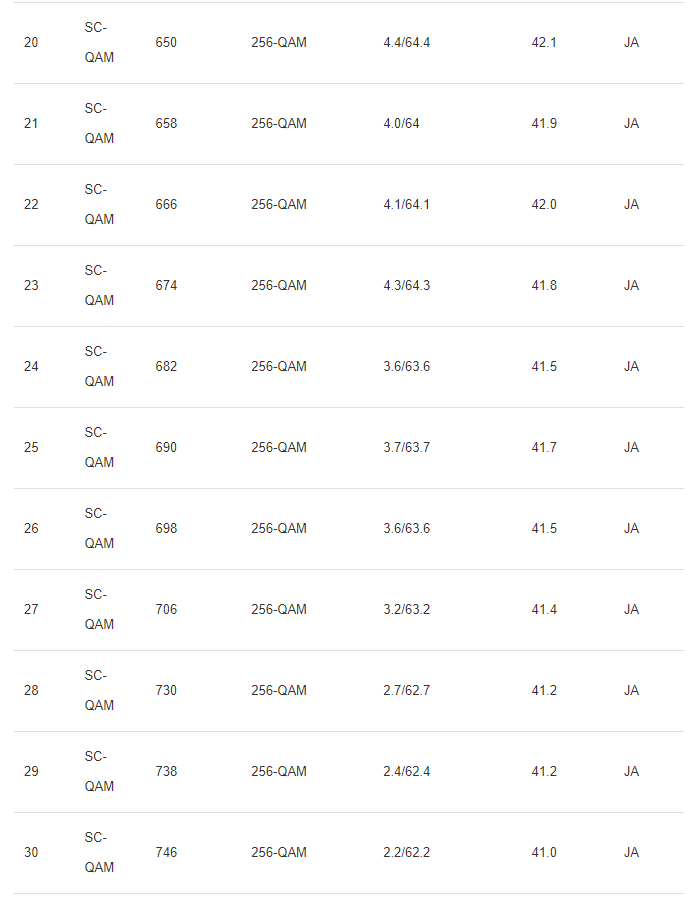Select the 41.7 value in row 25
Image resolution: width=696 pixels, height=909 pixels.
(x=544, y=448)
